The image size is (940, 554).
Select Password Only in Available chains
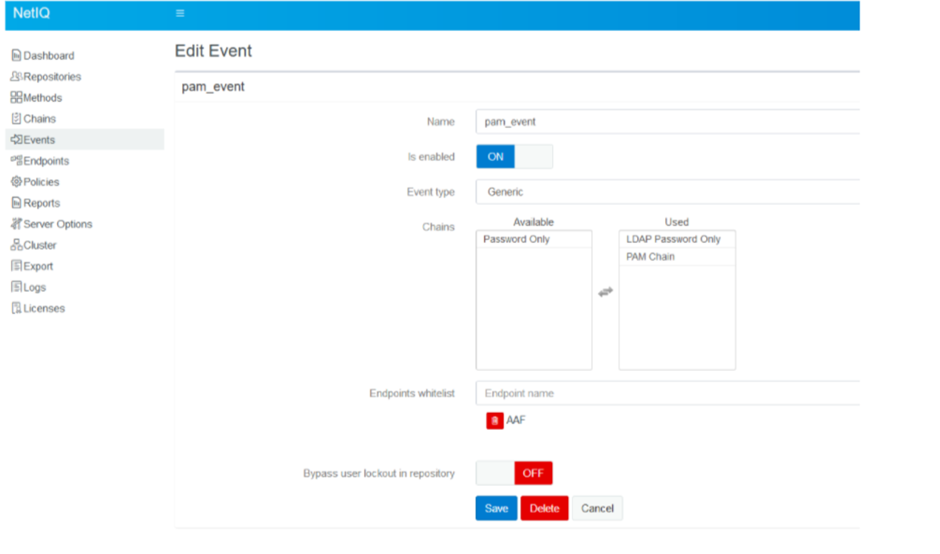point(534,239)
